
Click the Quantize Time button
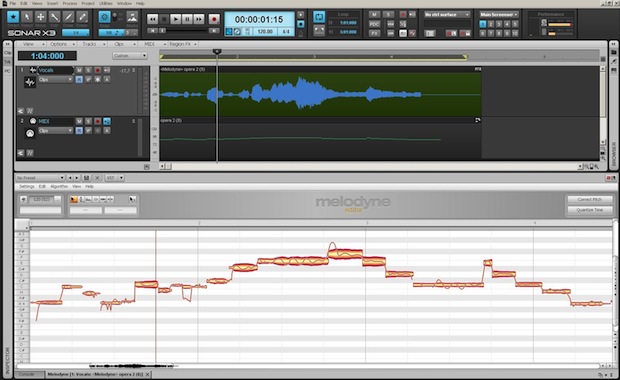point(589,210)
